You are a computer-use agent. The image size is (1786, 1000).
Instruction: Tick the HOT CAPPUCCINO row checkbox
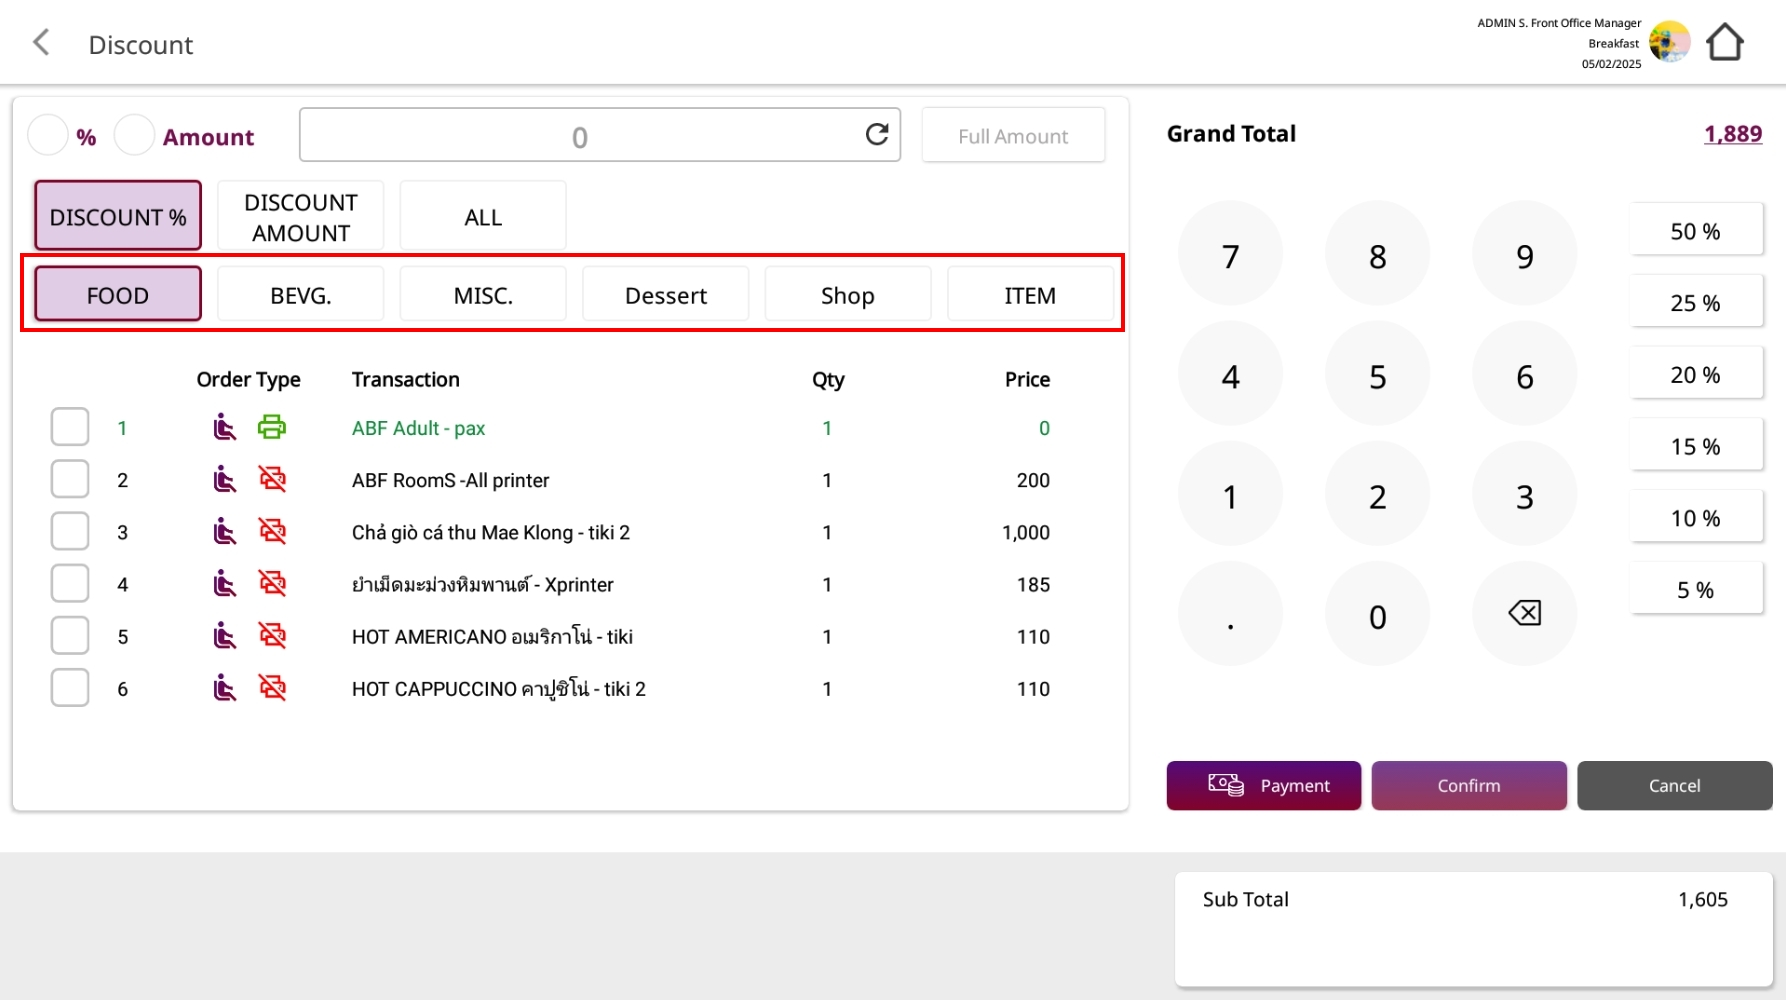coord(70,688)
